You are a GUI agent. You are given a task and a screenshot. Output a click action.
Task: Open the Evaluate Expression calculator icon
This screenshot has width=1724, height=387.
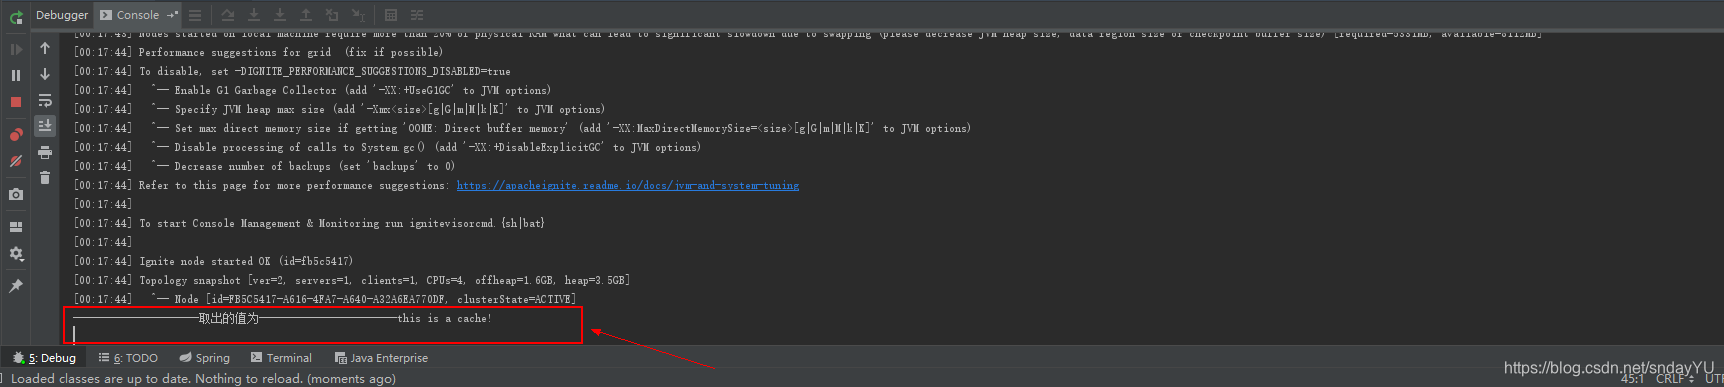click(x=391, y=15)
